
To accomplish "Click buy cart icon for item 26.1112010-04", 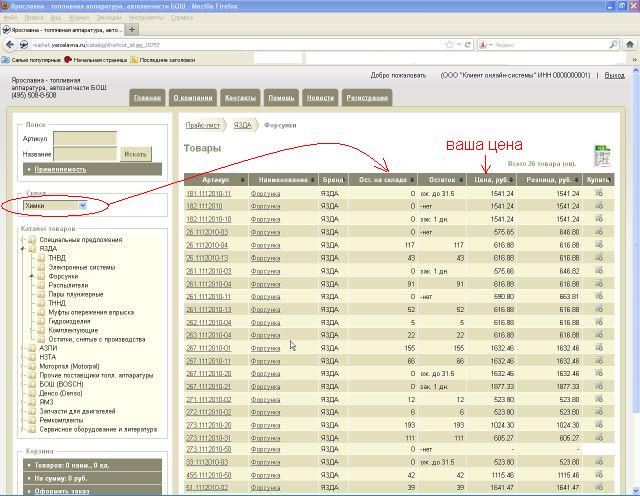I will (599, 244).
